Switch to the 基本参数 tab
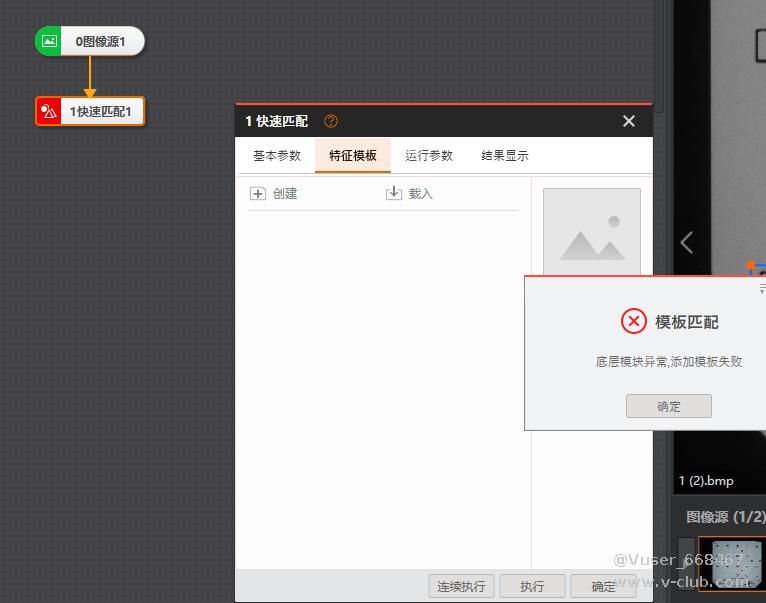The image size is (766, 603). [277, 156]
